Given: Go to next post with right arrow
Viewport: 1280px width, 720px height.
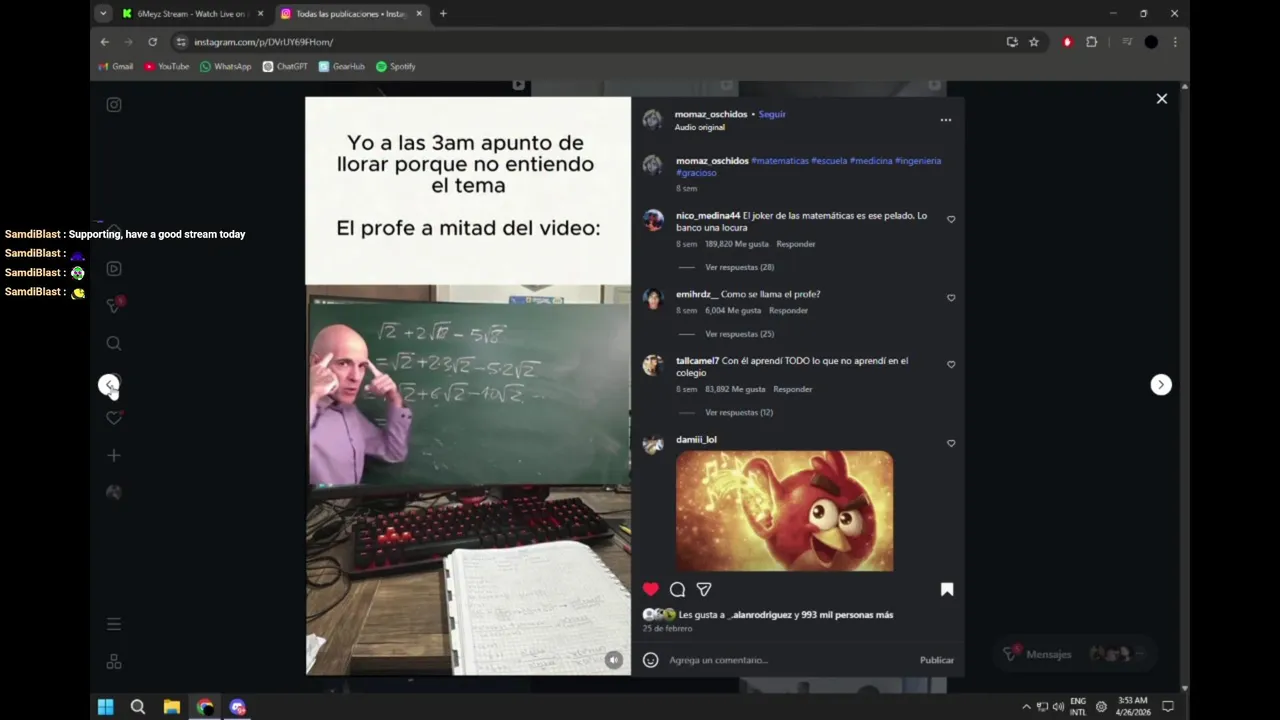Looking at the screenshot, I should tap(1161, 385).
